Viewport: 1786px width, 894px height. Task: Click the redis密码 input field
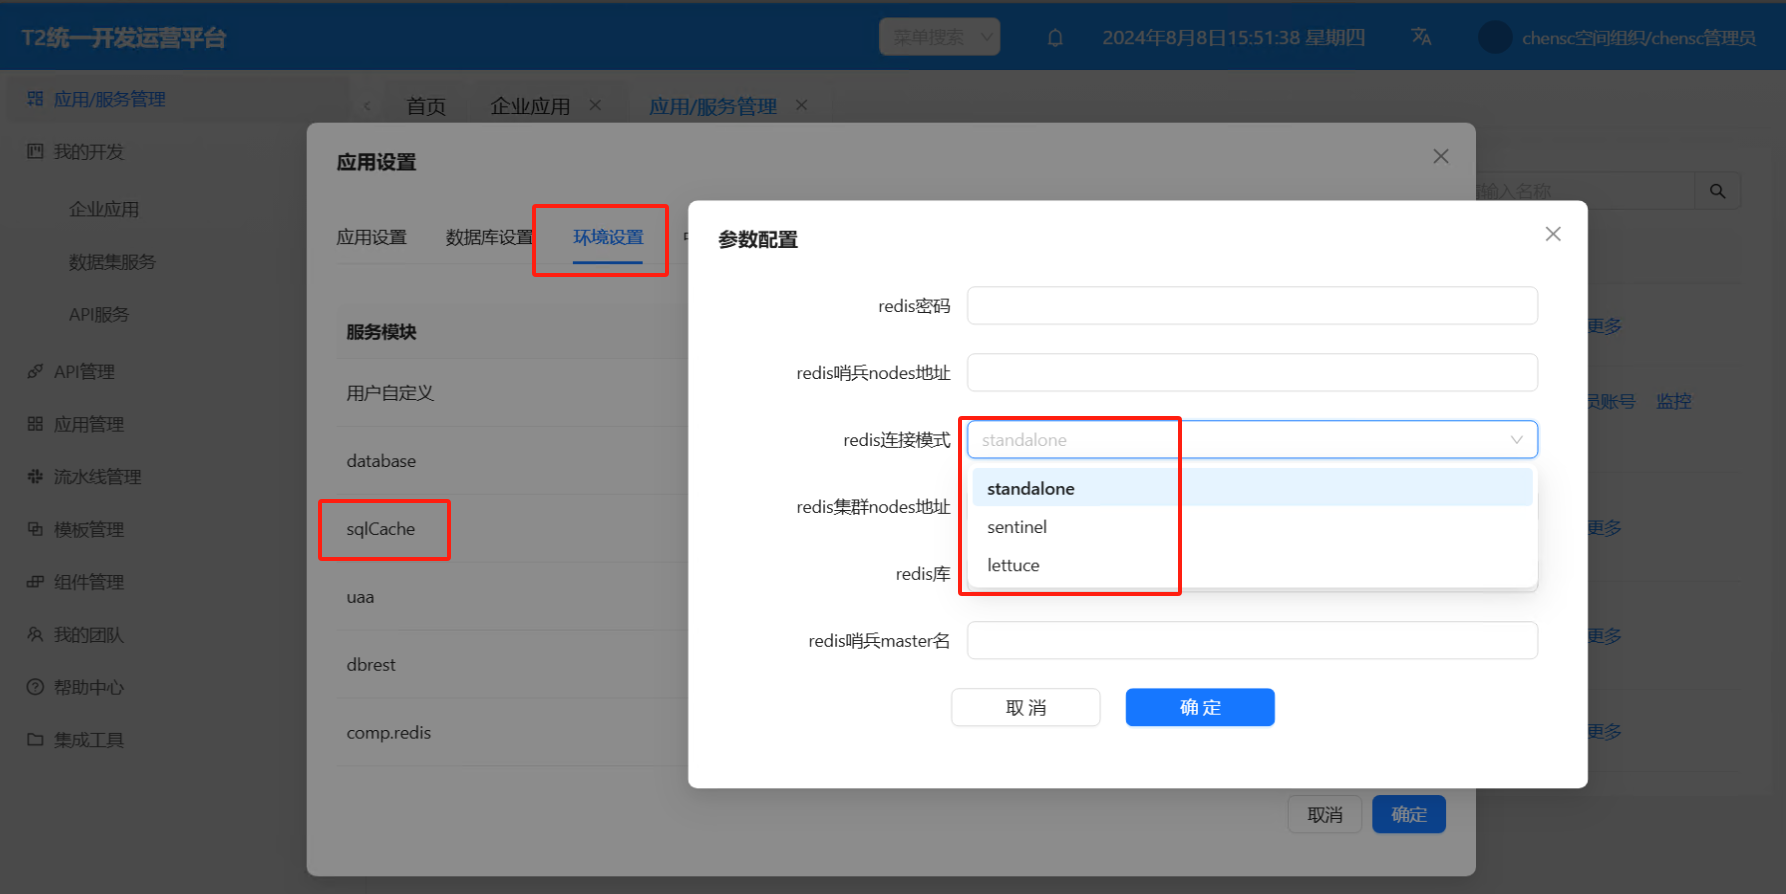(1252, 306)
